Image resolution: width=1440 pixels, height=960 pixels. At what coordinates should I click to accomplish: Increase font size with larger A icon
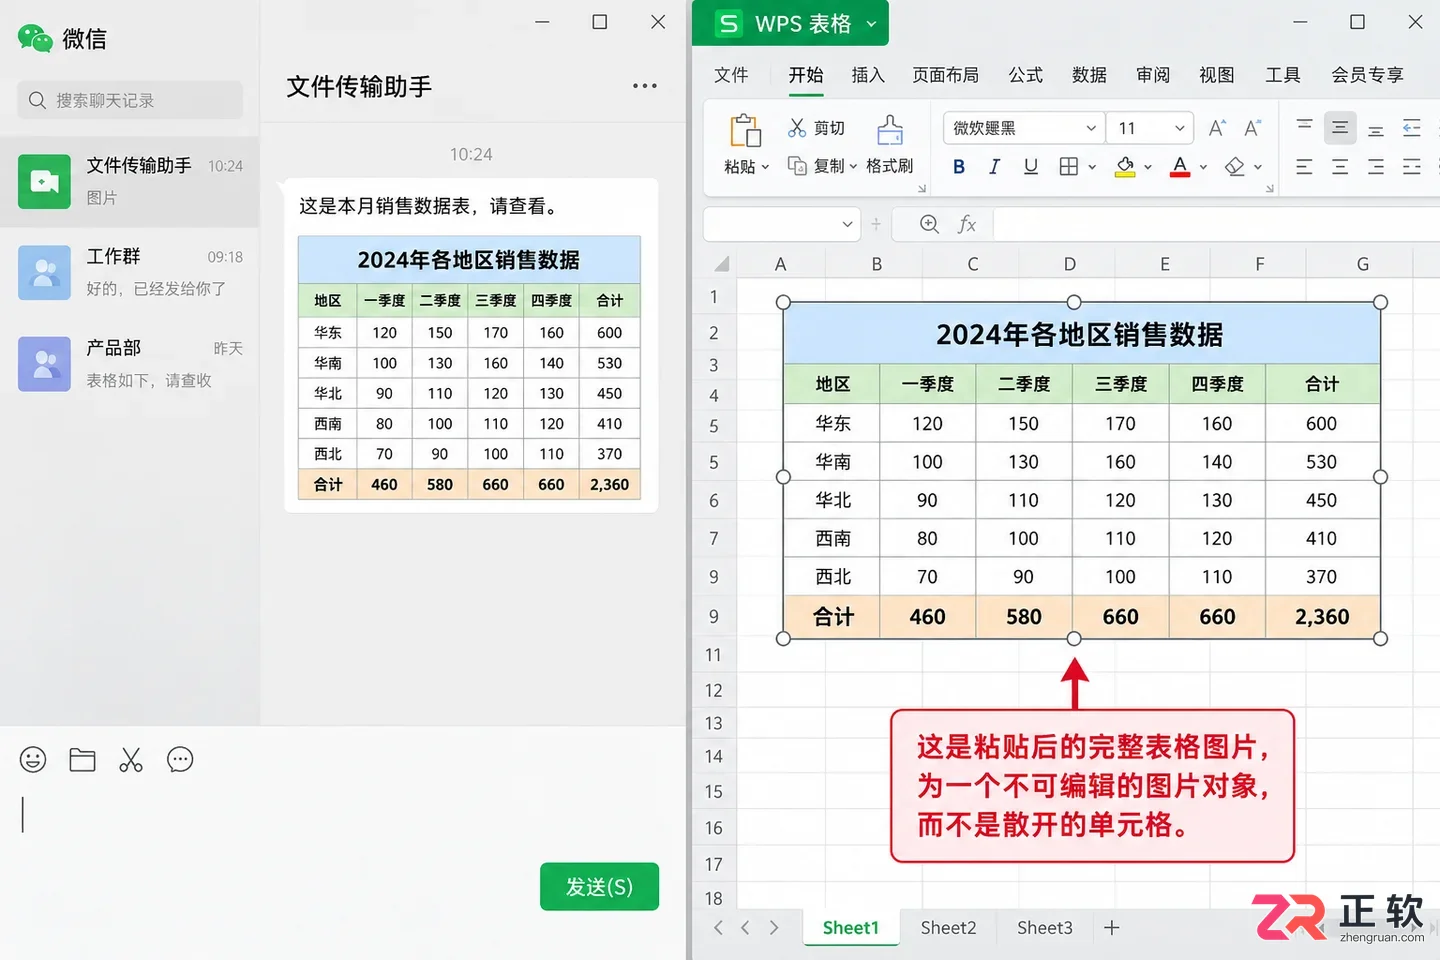click(x=1217, y=128)
